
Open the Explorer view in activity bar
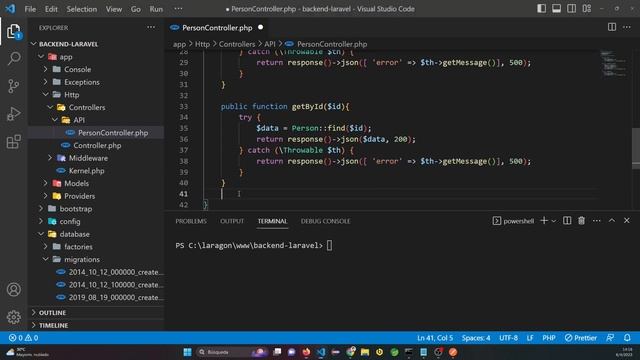(x=13, y=31)
